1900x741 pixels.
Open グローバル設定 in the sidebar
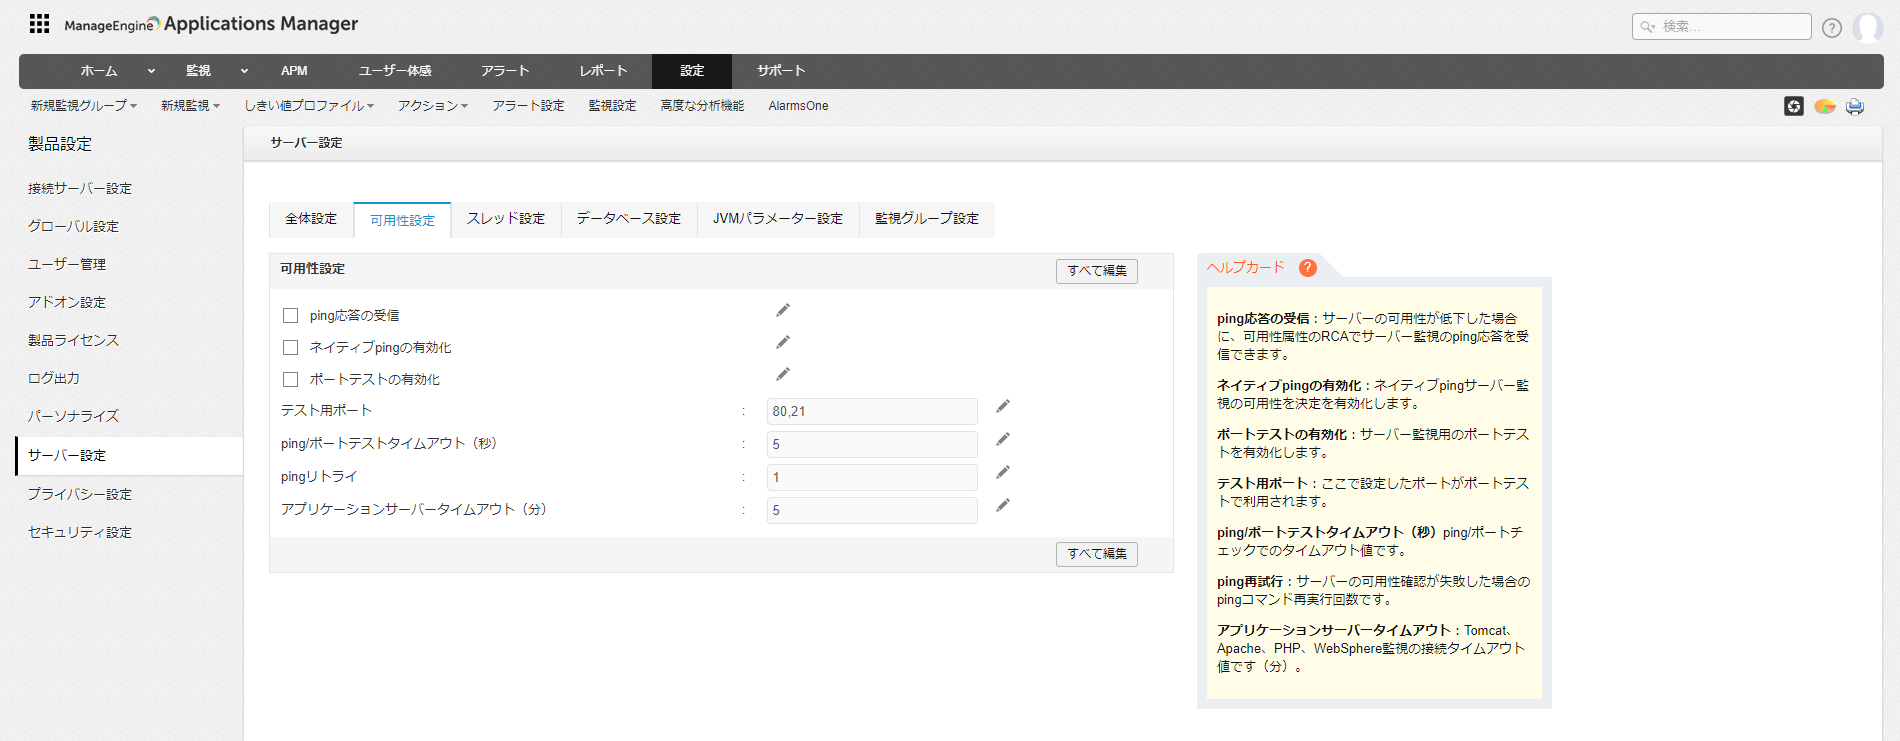point(73,227)
